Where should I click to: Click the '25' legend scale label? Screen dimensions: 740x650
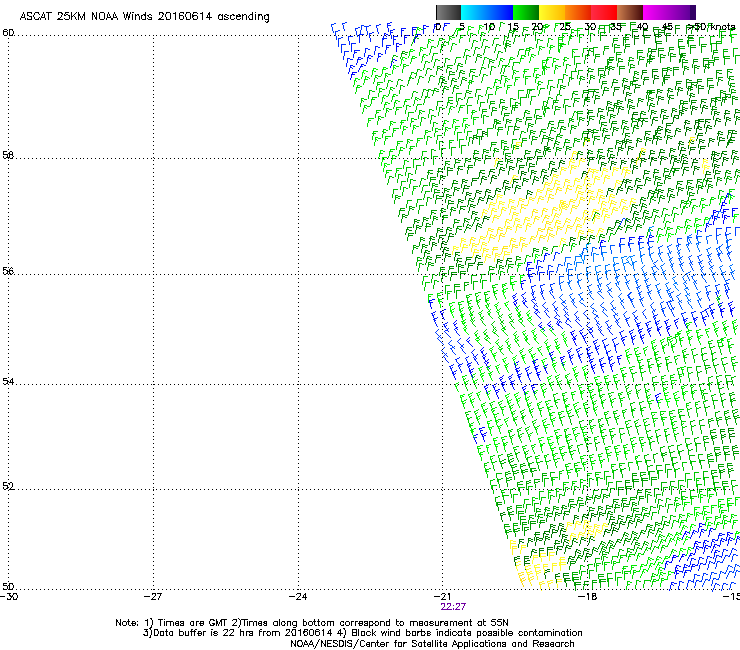(565, 27)
